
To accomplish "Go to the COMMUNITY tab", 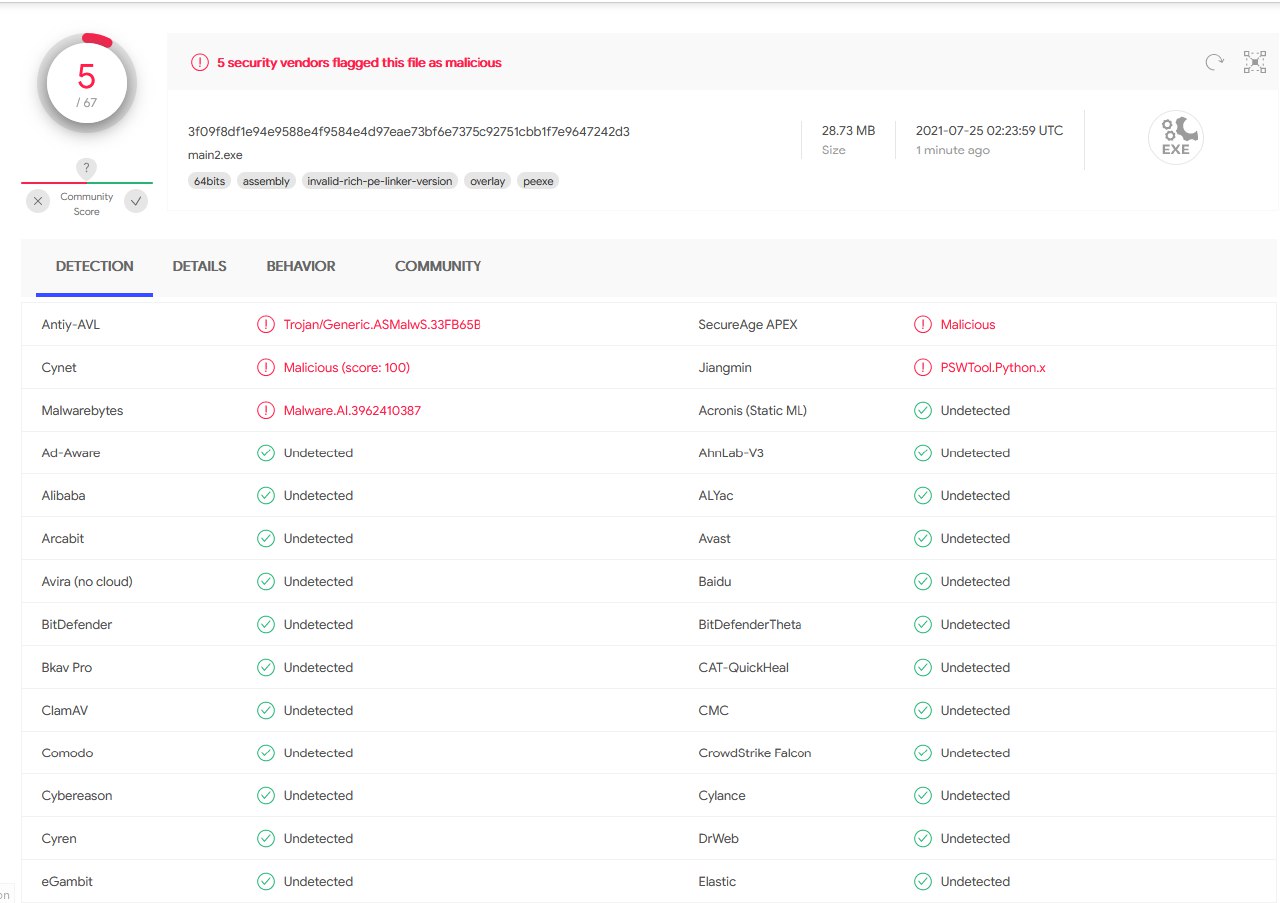I will (x=438, y=266).
